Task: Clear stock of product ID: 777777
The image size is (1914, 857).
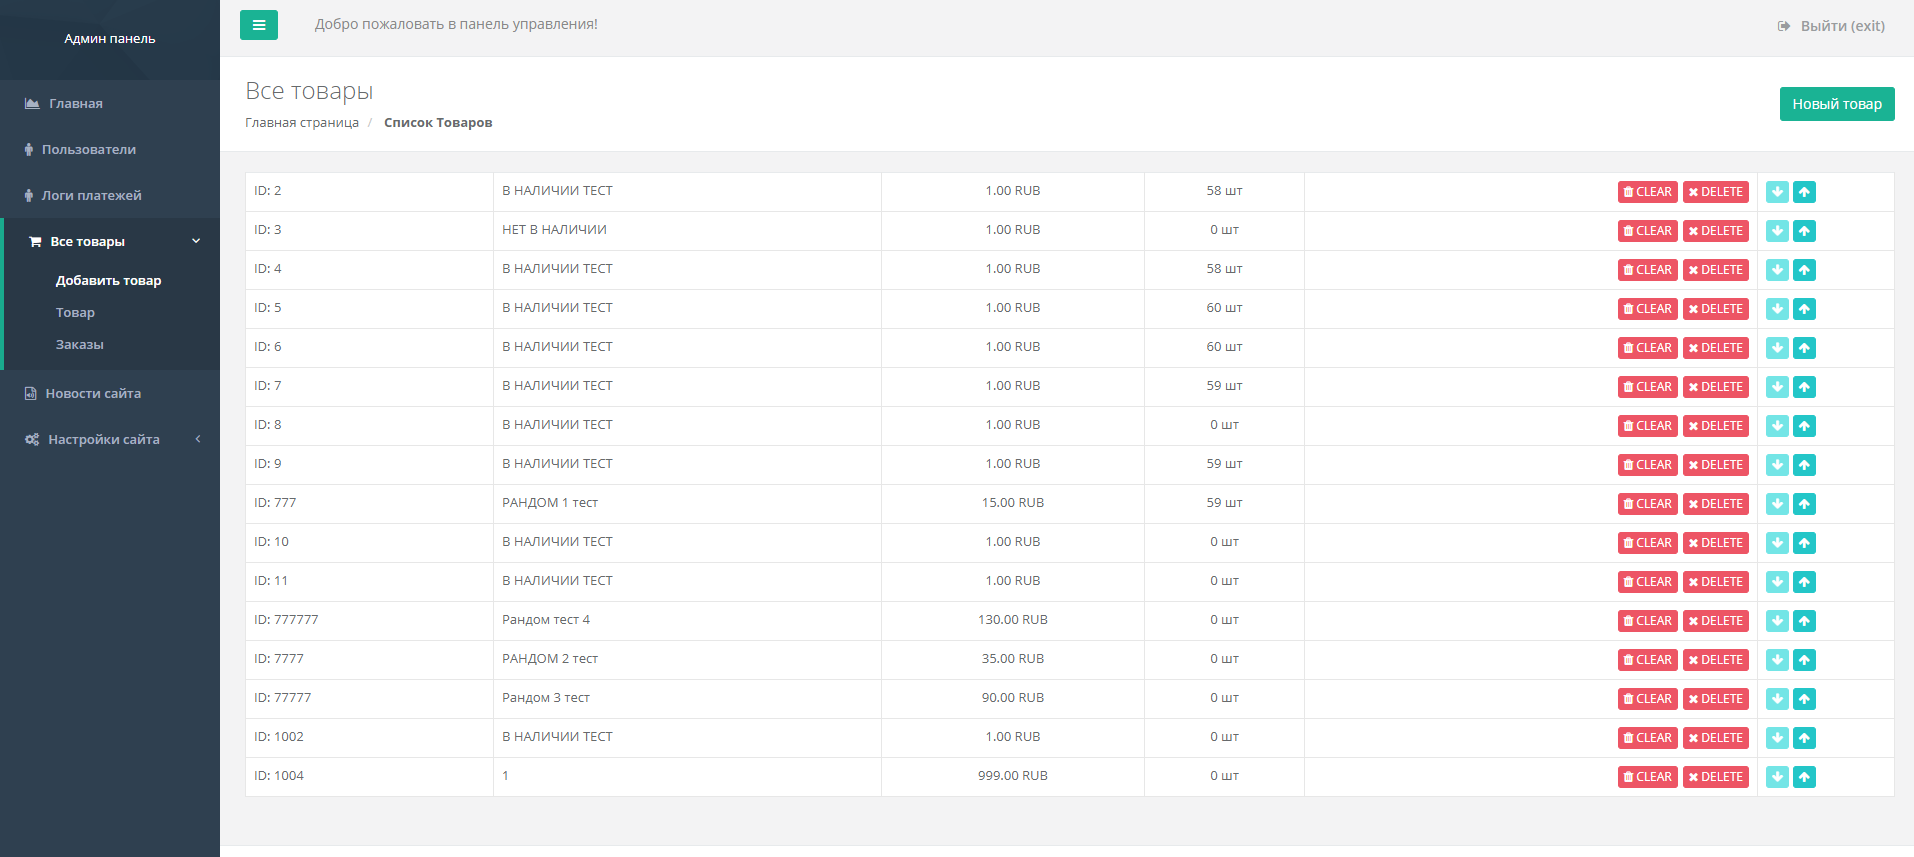Action: 1647,621
